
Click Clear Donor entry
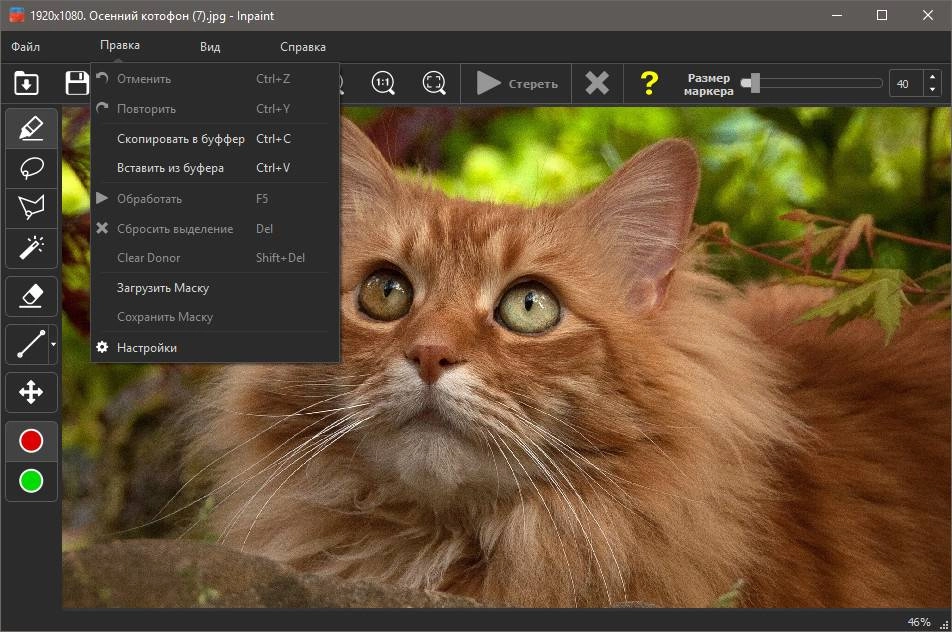coord(215,258)
